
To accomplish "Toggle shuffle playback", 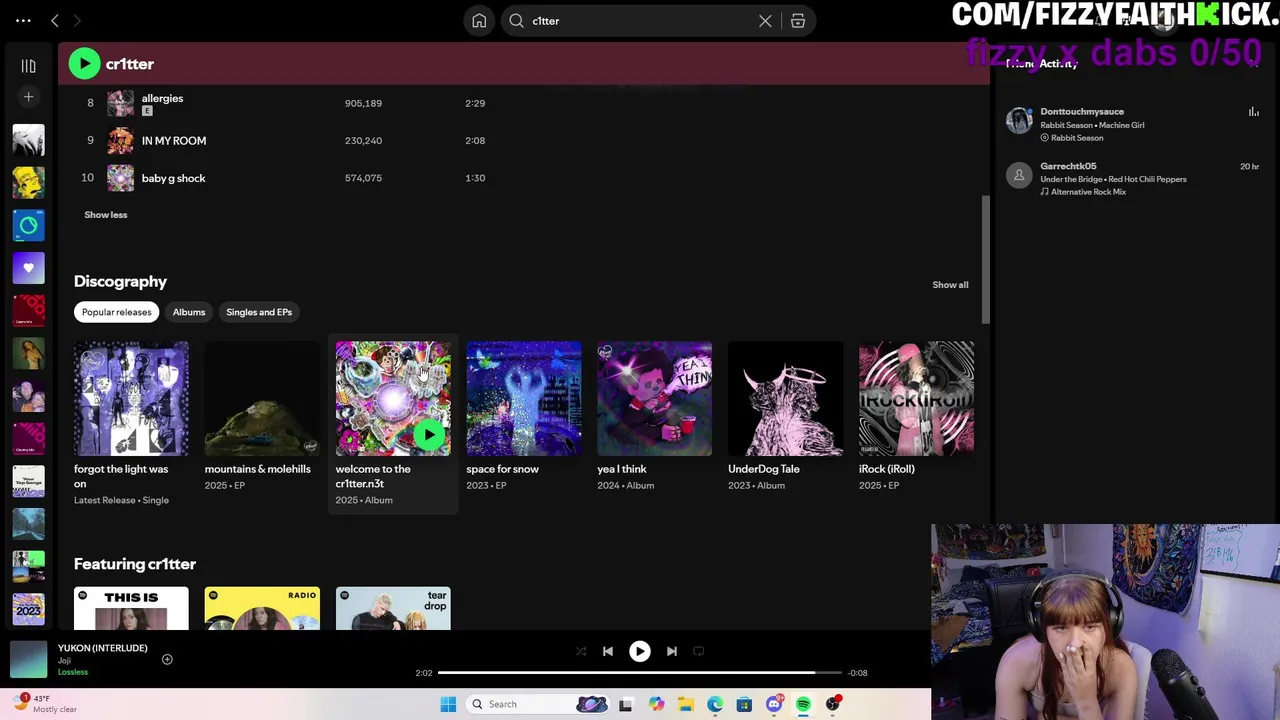I will click(581, 651).
